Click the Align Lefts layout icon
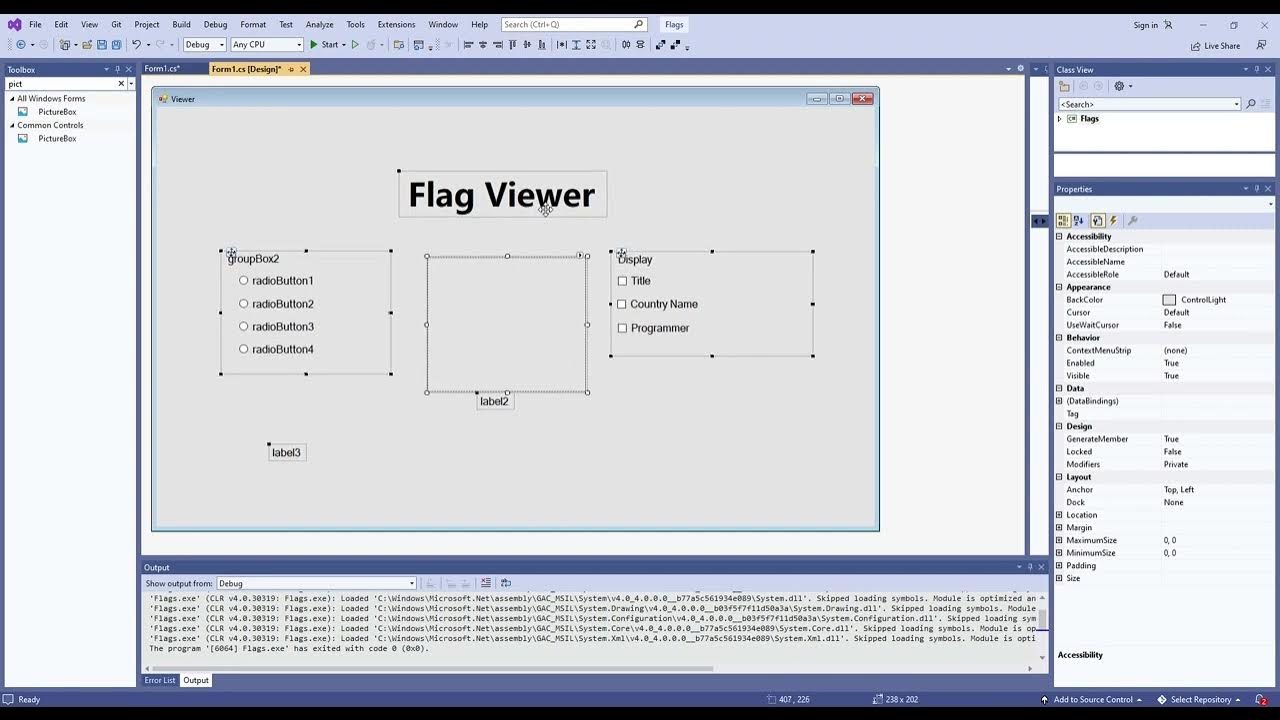The width and height of the screenshot is (1280, 720). 467,44
